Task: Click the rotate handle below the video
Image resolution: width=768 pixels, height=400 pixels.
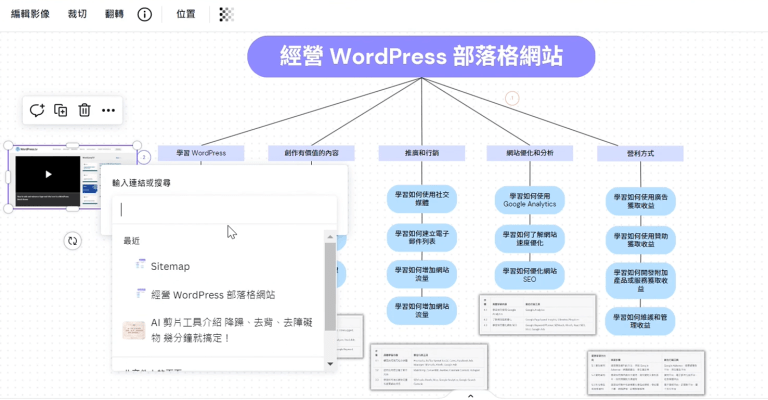Action: pyautogui.click(x=72, y=240)
